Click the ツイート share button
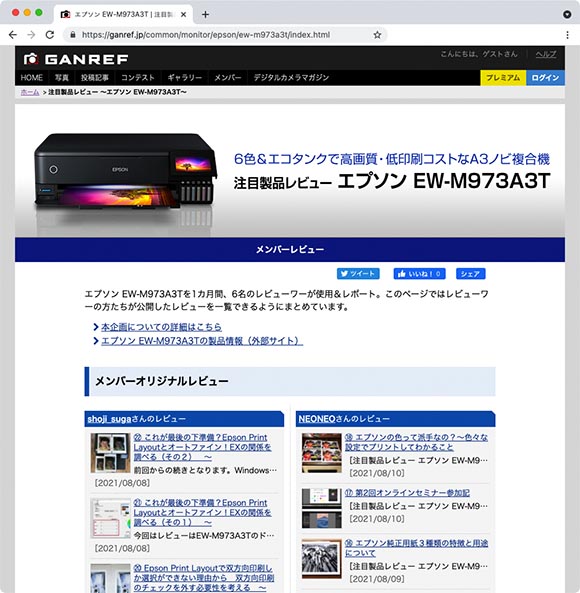This screenshot has width=580, height=593. tap(358, 273)
